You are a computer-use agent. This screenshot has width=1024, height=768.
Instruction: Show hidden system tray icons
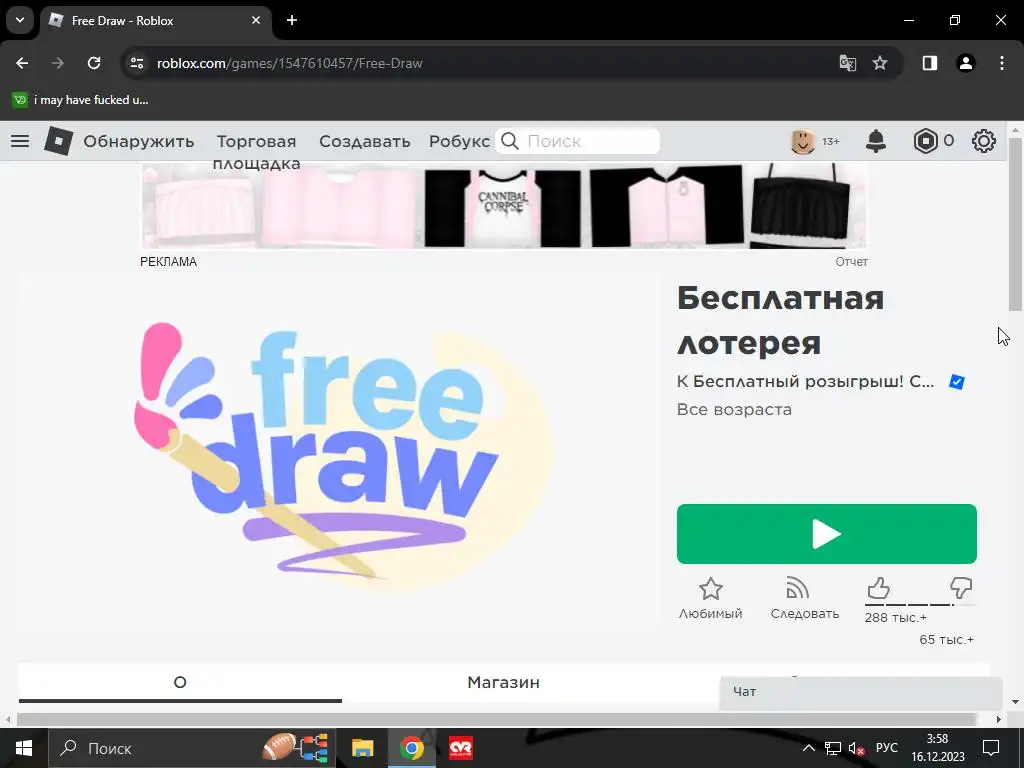[808, 748]
